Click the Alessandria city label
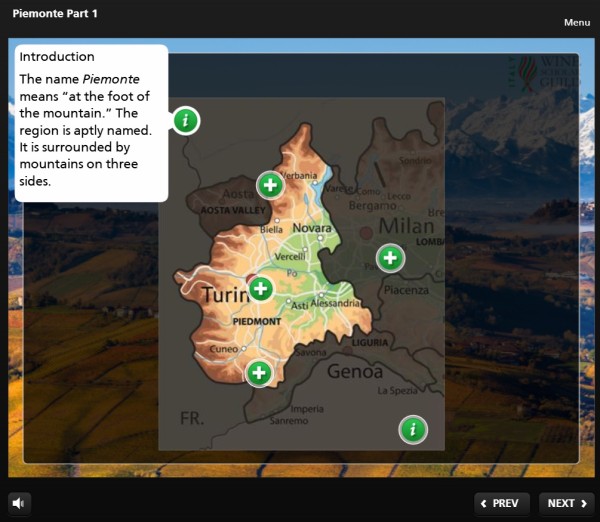The height and width of the screenshot is (522, 600). pyautogui.click(x=335, y=303)
